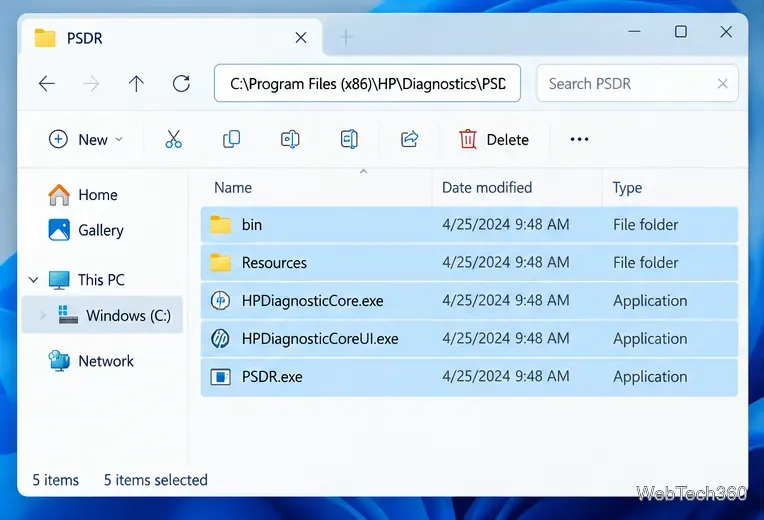Open the New item dropdown

[86, 139]
